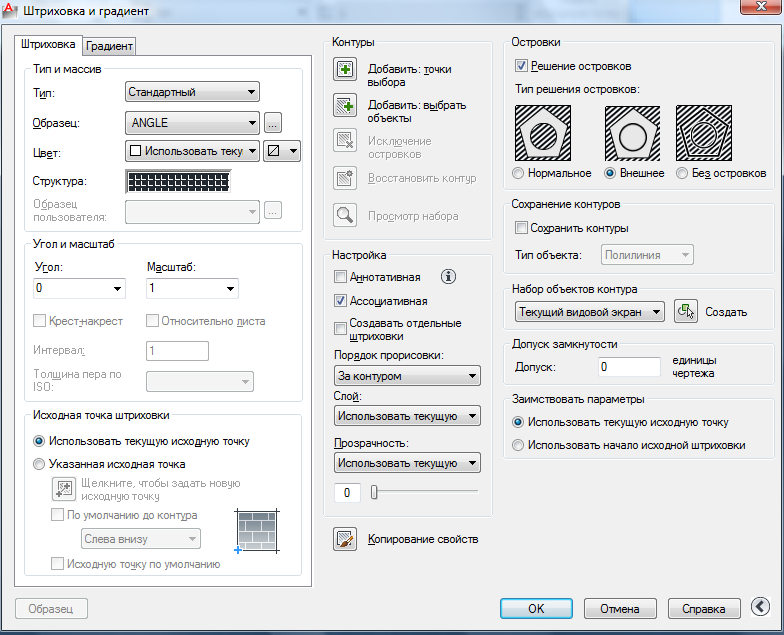Click the AutoCAD logo in title bar

point(10,10)
